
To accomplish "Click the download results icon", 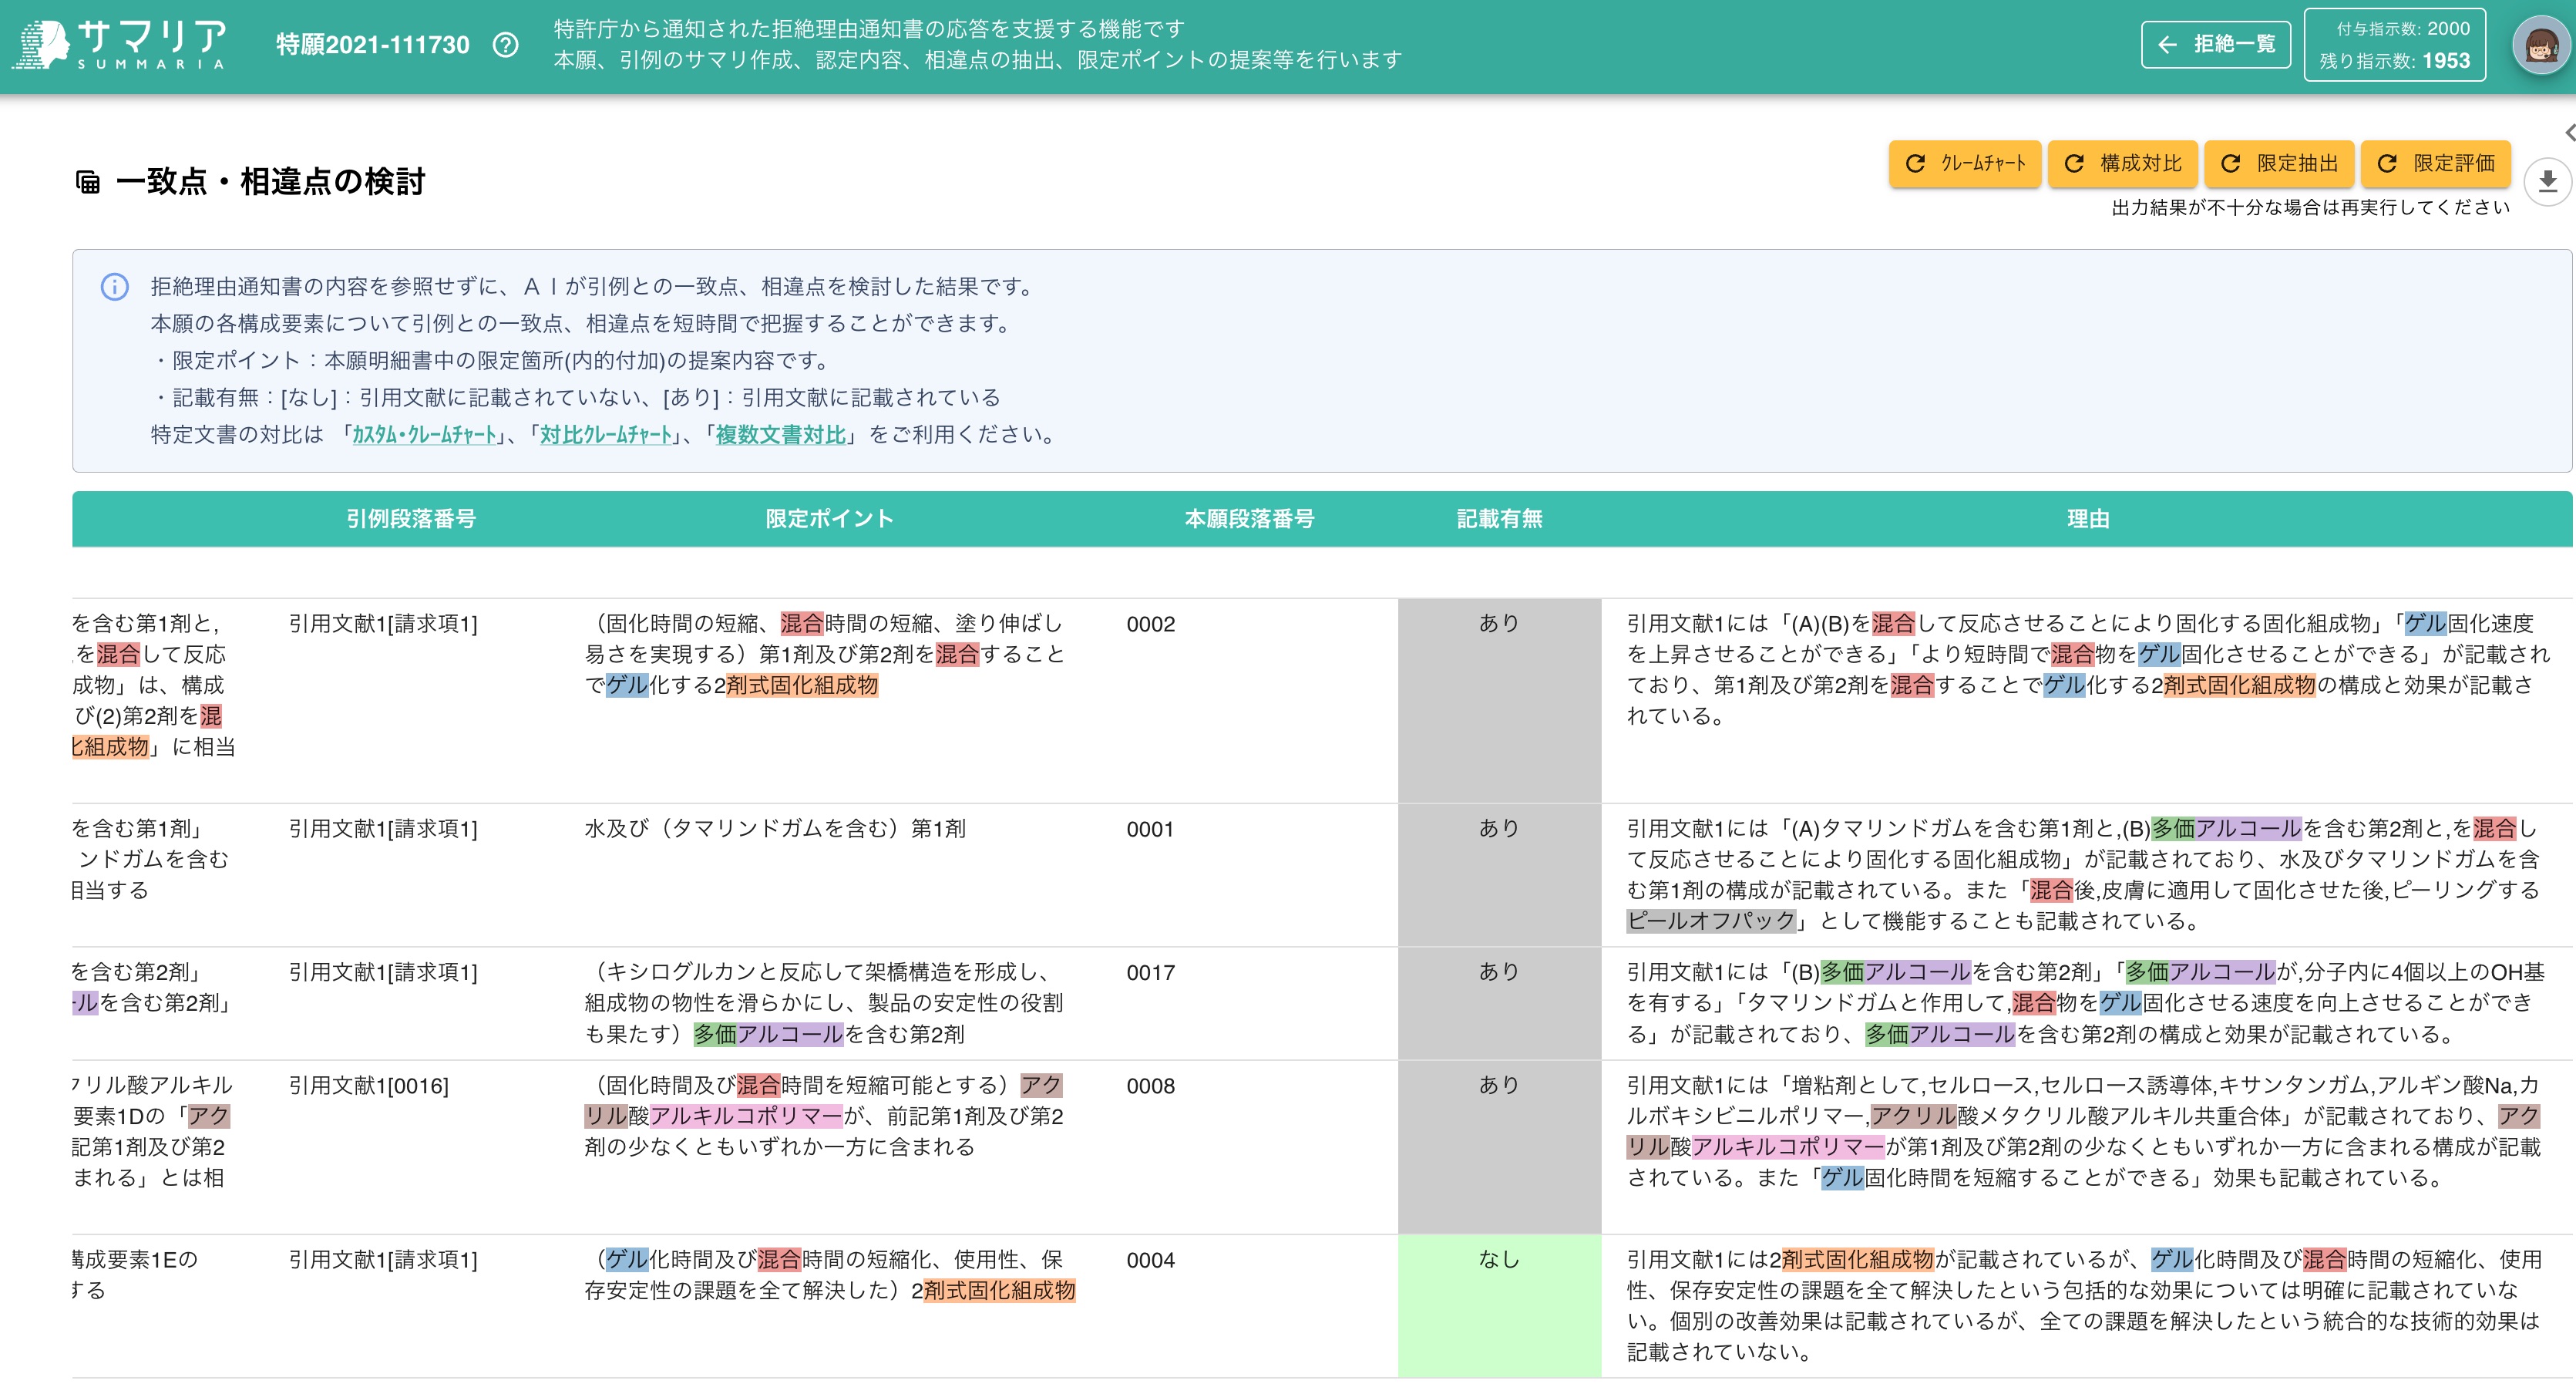I will tap(2548, 182).
